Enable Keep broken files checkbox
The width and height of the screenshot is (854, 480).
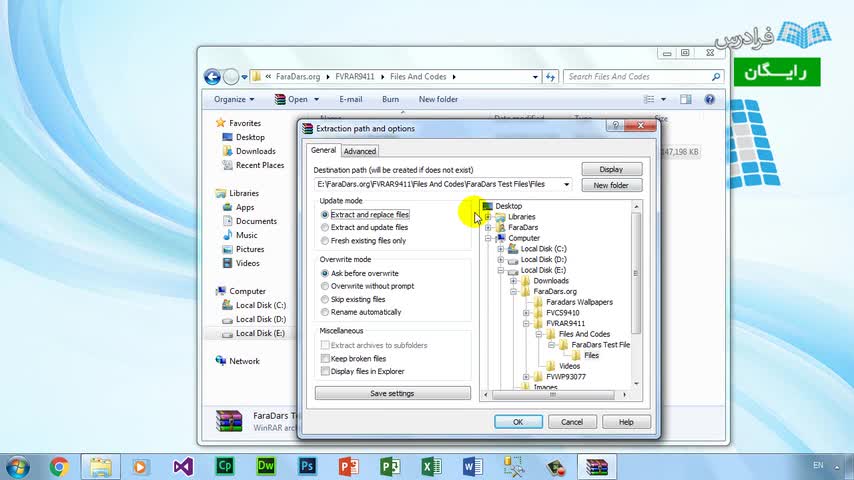coord(325,359)
